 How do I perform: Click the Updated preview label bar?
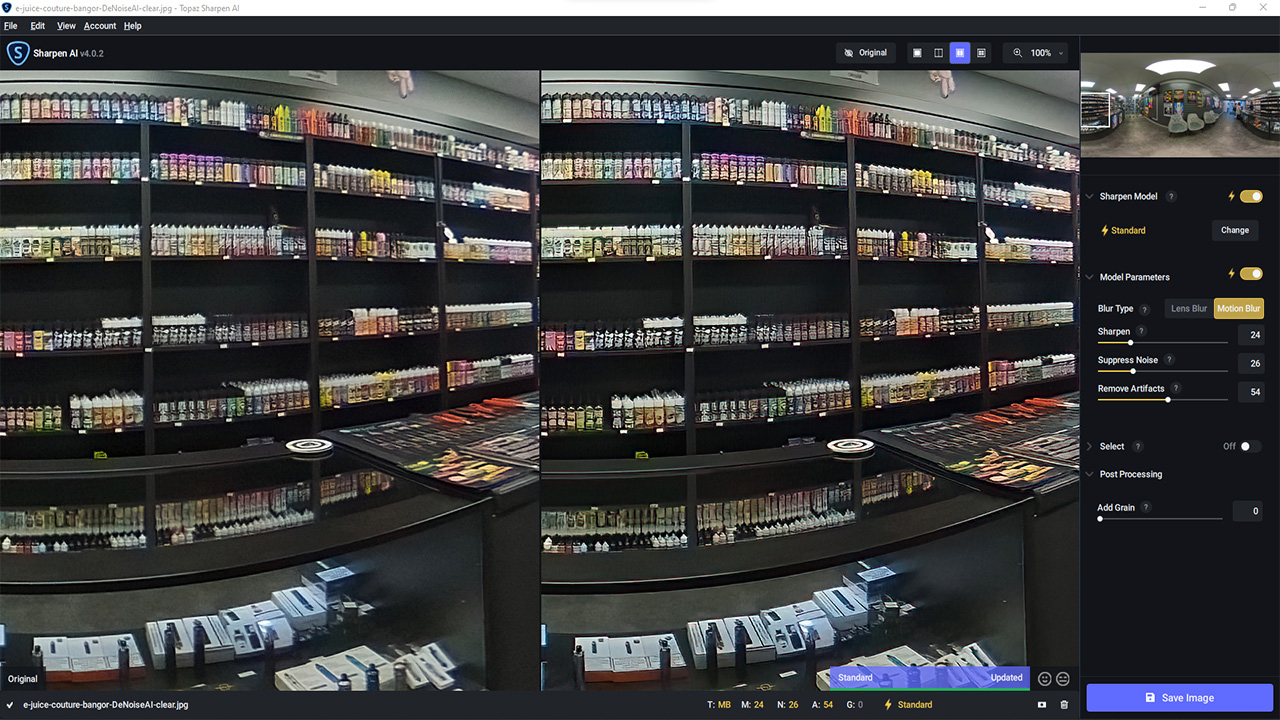(929, 677)
